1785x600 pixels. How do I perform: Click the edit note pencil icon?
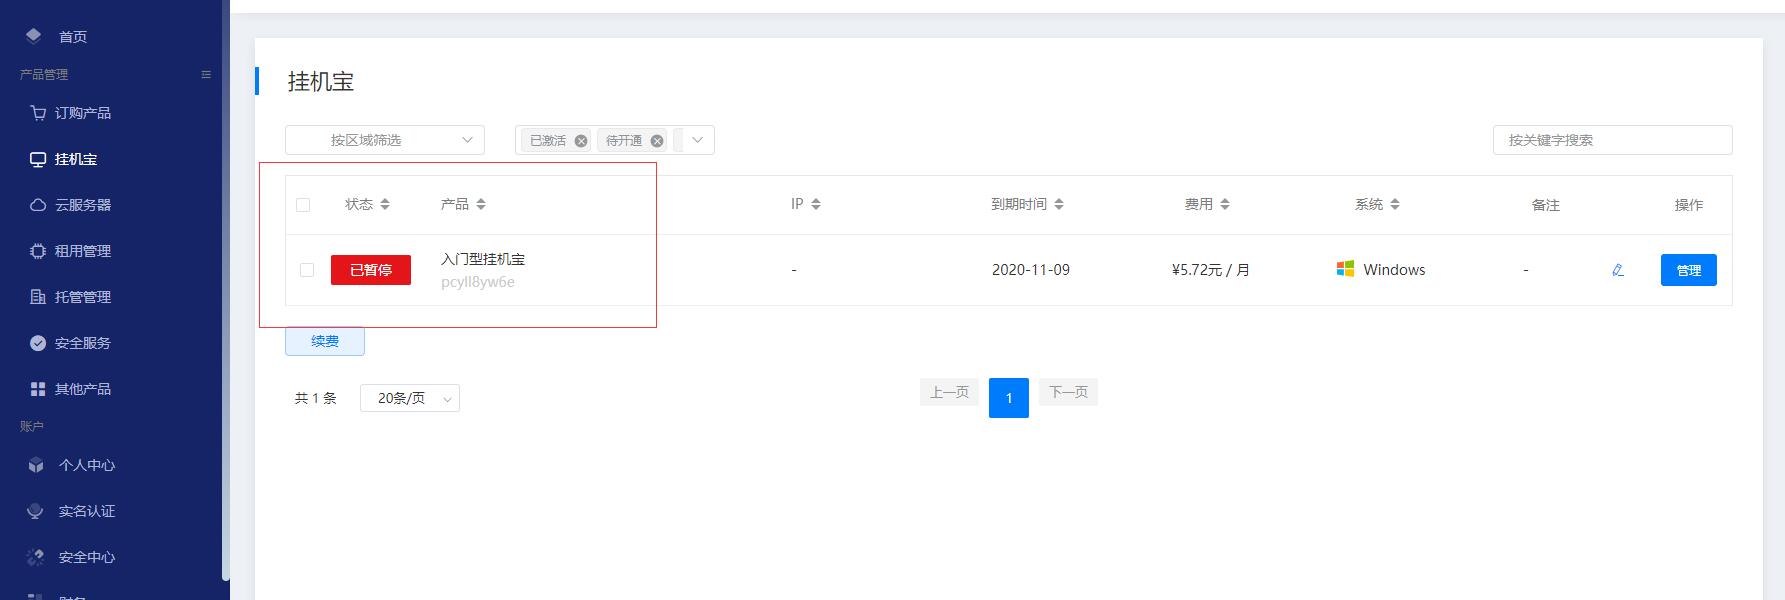1617,270
